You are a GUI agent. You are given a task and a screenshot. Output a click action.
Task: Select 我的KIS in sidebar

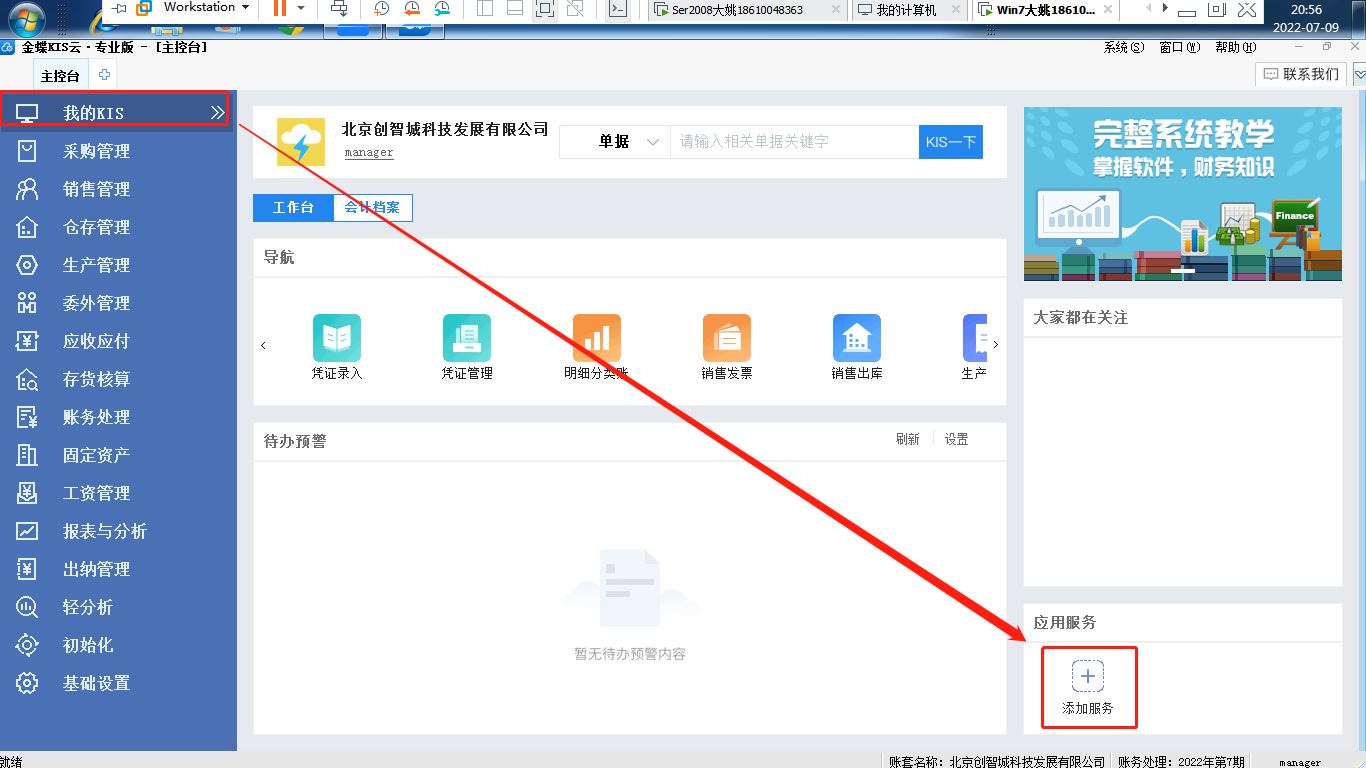click(116, 113)
